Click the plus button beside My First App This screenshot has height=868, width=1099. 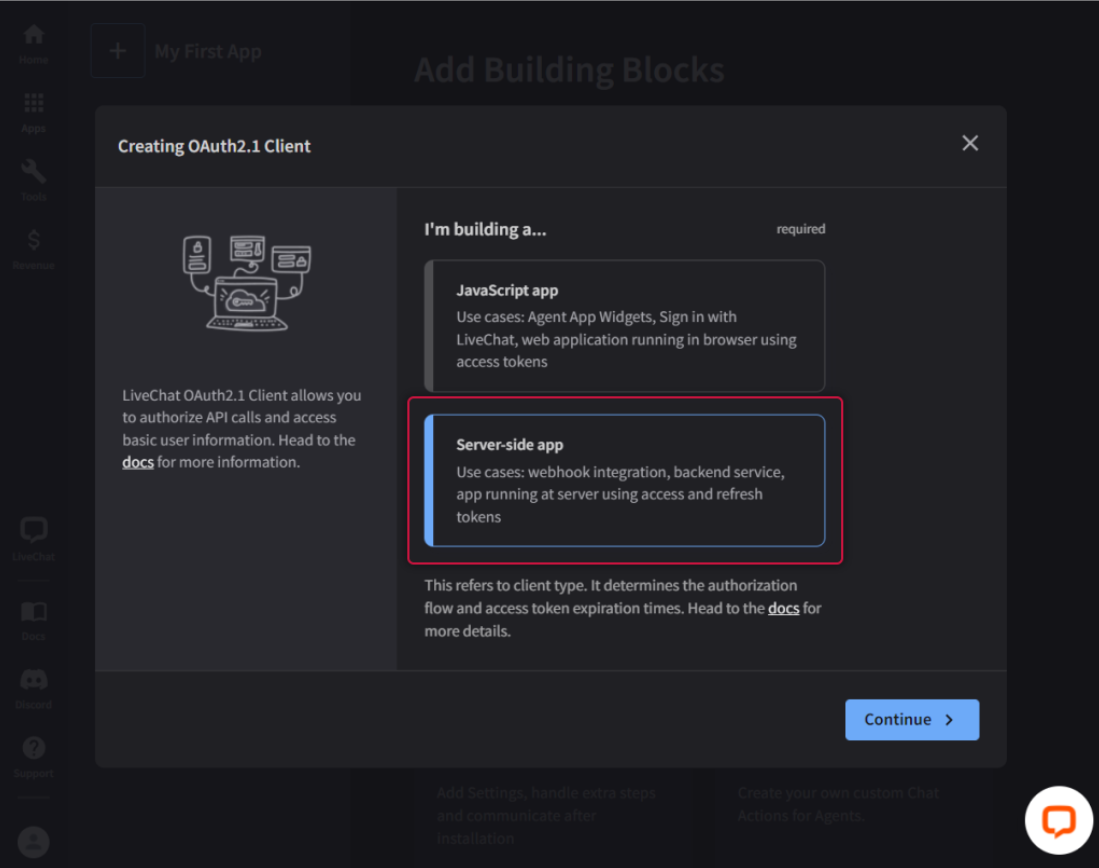point(118,51)
